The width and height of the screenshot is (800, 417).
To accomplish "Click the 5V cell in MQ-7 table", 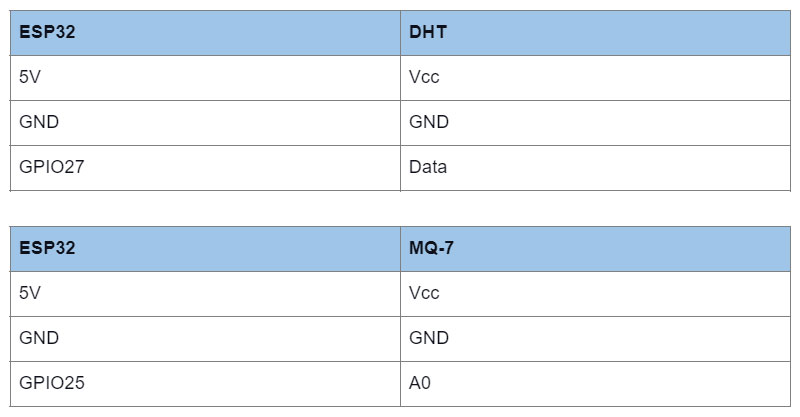I will click(x=205, y=293).
